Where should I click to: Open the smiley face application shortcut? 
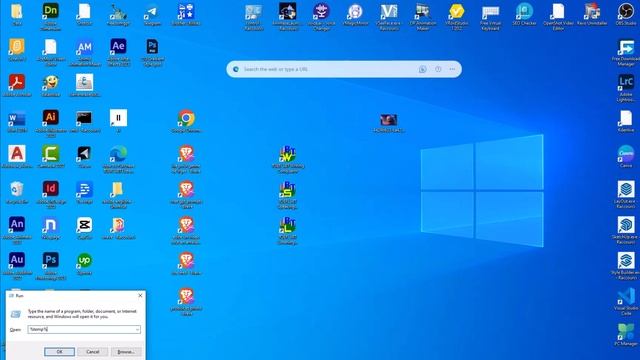tap(51, 82)
